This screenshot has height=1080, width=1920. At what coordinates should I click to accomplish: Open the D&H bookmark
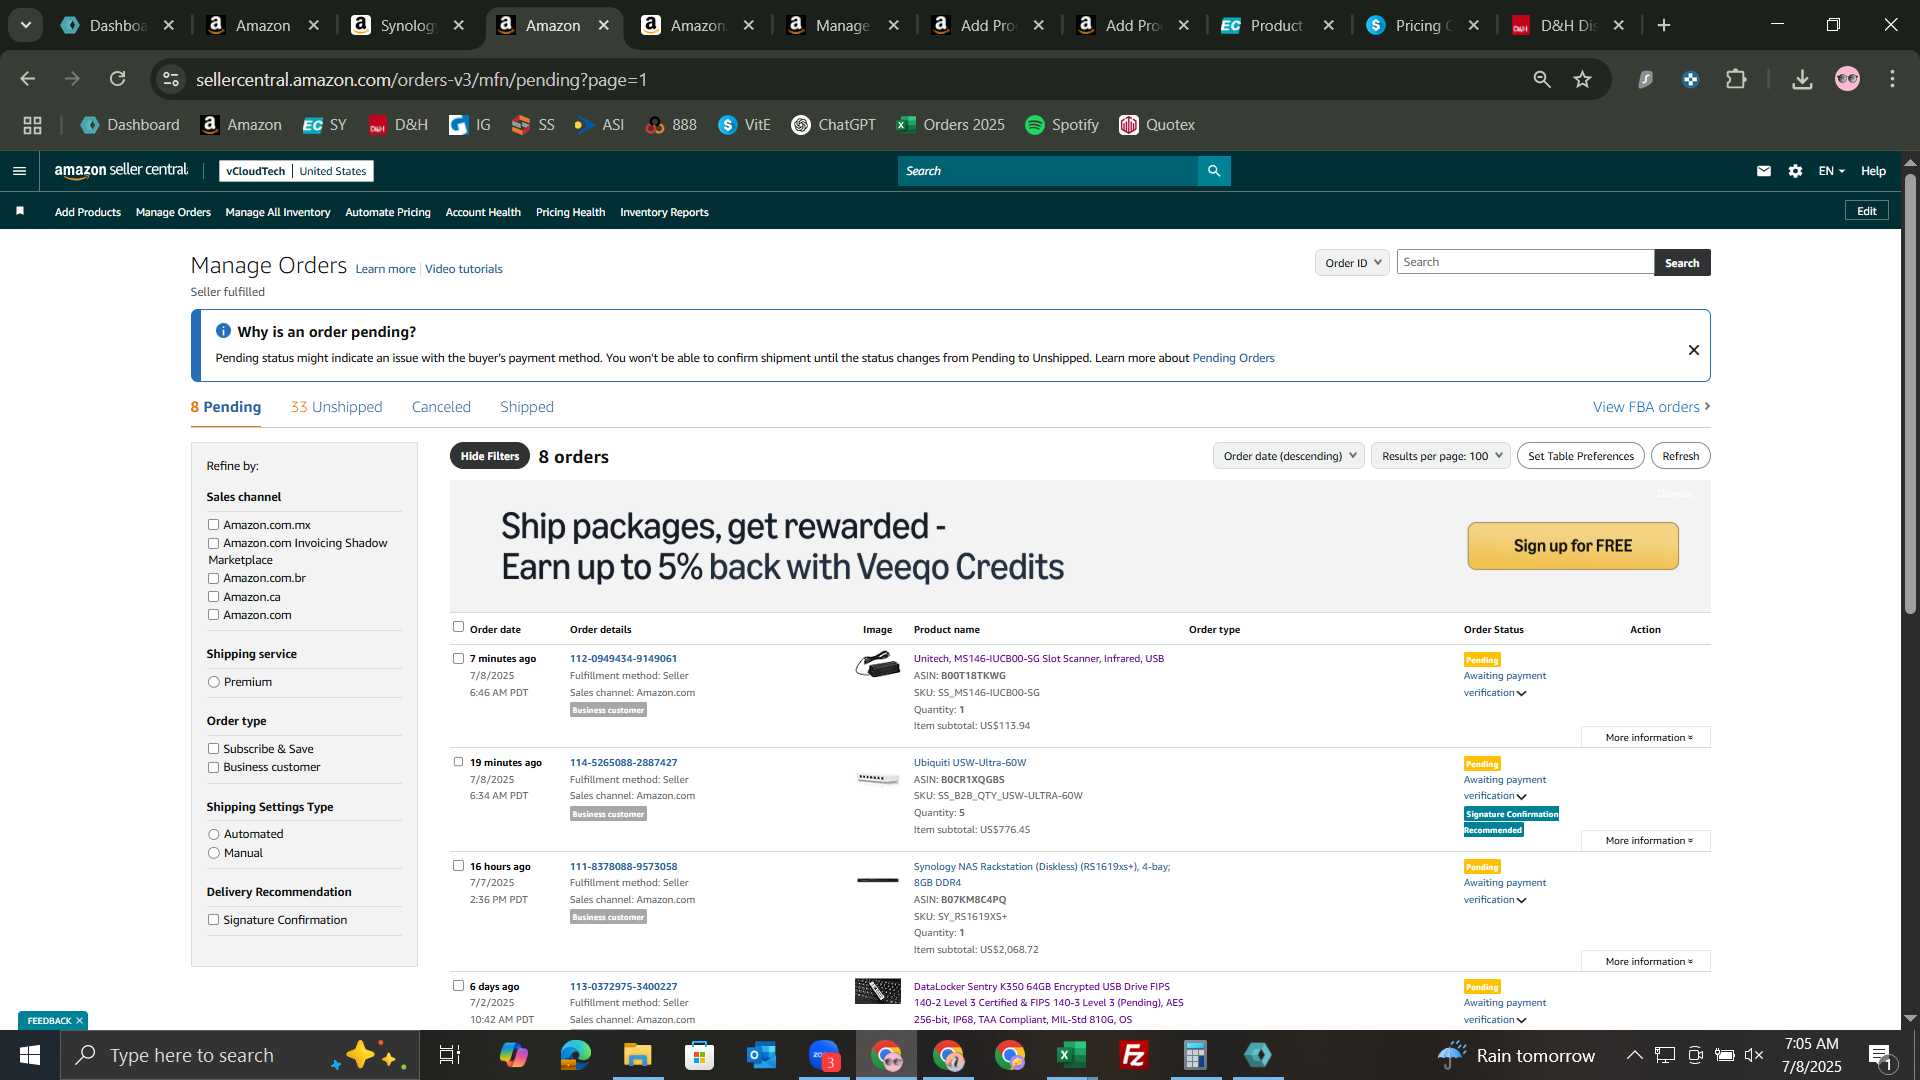398,125
